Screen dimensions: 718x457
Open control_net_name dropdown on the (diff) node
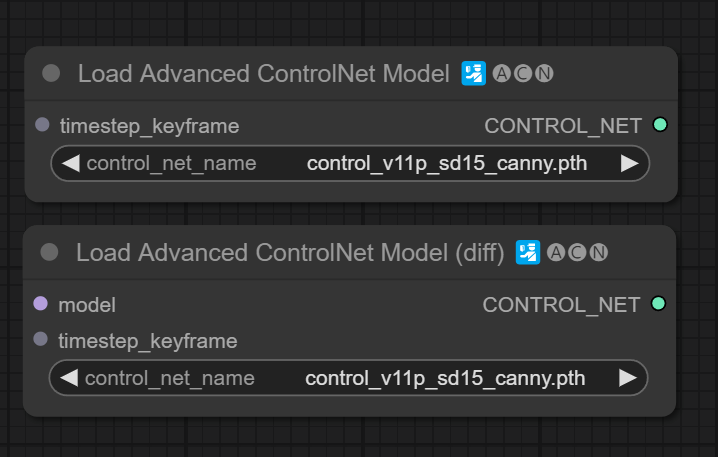point(348,378)
